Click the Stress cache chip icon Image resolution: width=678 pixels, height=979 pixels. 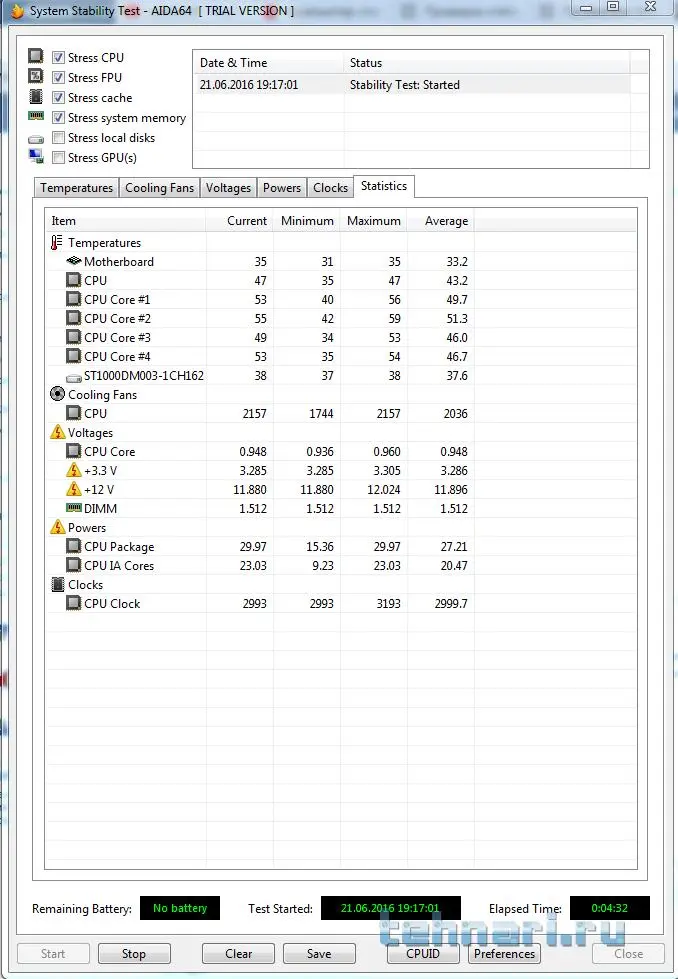pos(36,97)
